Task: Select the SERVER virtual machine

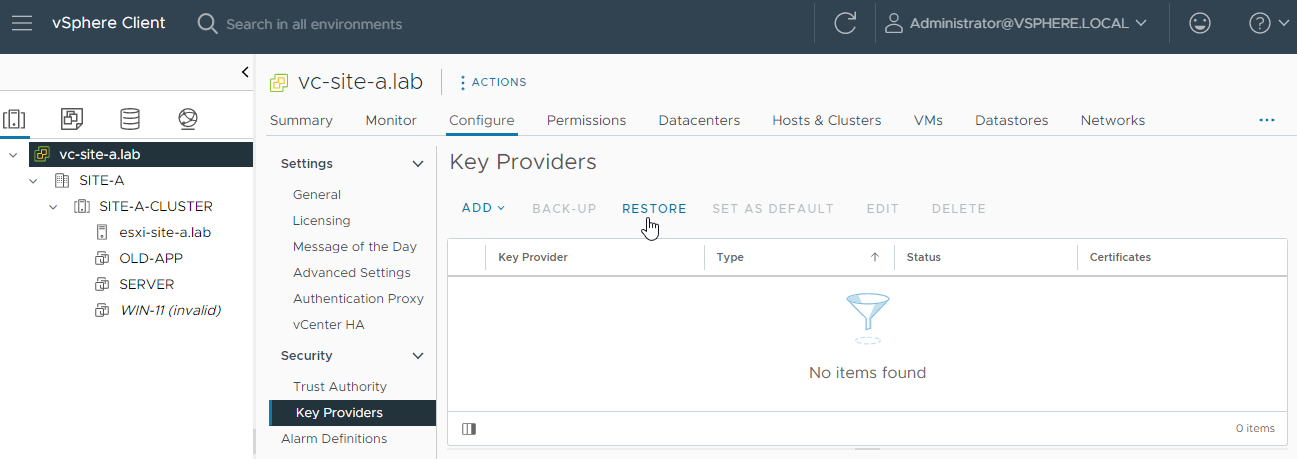Action: (147, 284)
